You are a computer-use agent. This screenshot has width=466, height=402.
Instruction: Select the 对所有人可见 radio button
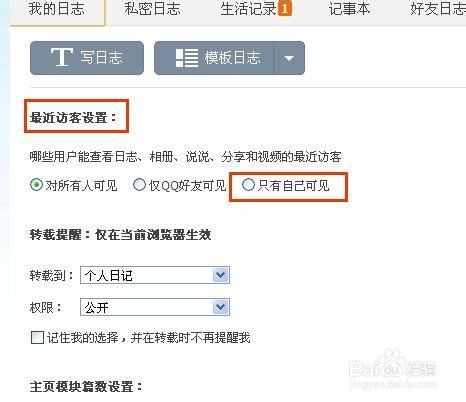(x=36, y=185)
